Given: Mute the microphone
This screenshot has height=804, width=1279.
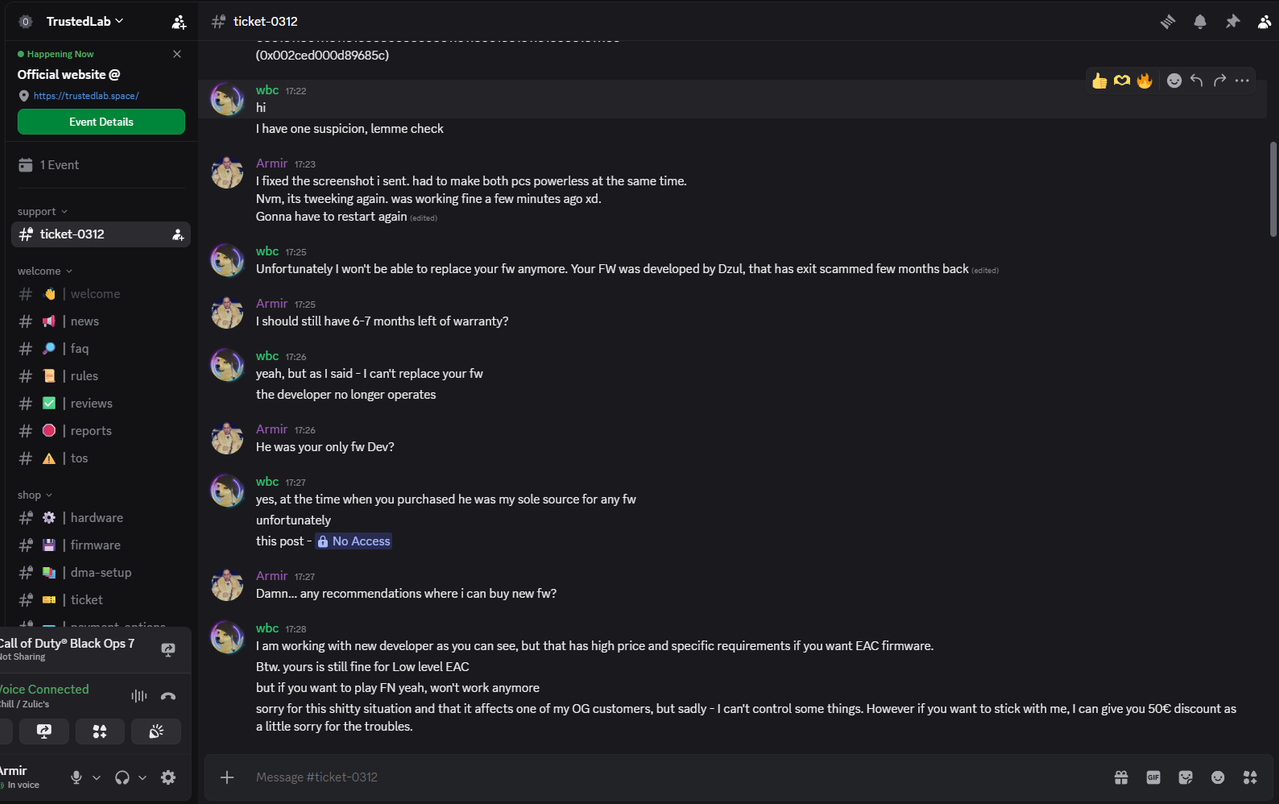Looking at the screenshot, I should [76, 777].
